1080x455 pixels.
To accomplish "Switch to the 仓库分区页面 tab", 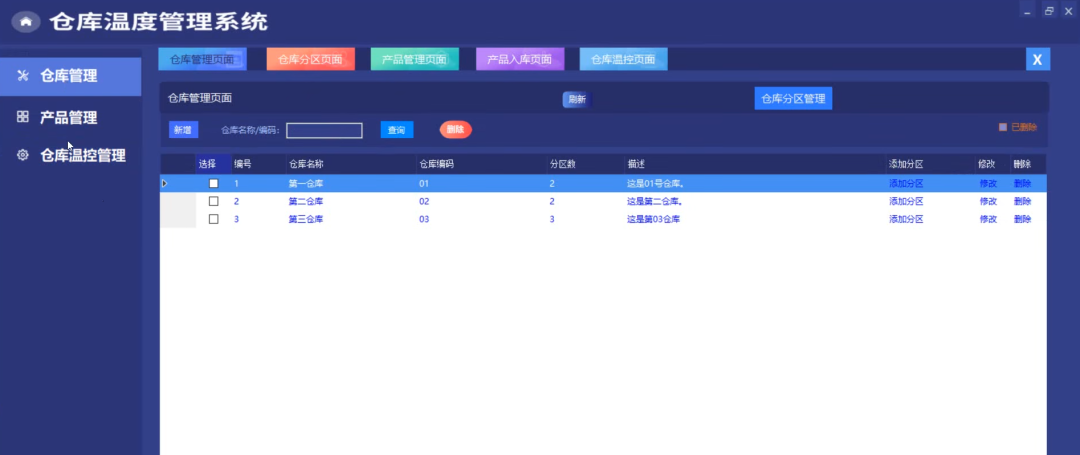I will (x=311, y=59).
